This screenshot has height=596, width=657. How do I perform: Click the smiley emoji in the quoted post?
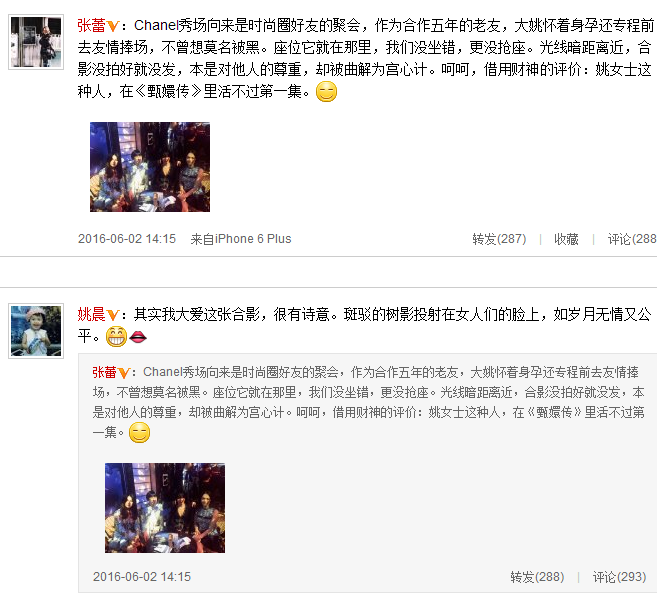tap(140, 433)
